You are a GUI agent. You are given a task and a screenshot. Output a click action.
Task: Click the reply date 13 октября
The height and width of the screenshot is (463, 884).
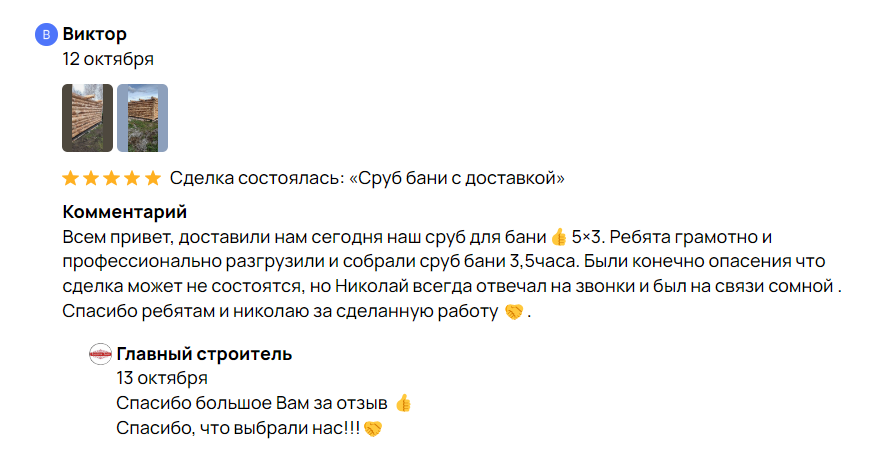coord(162,378)
